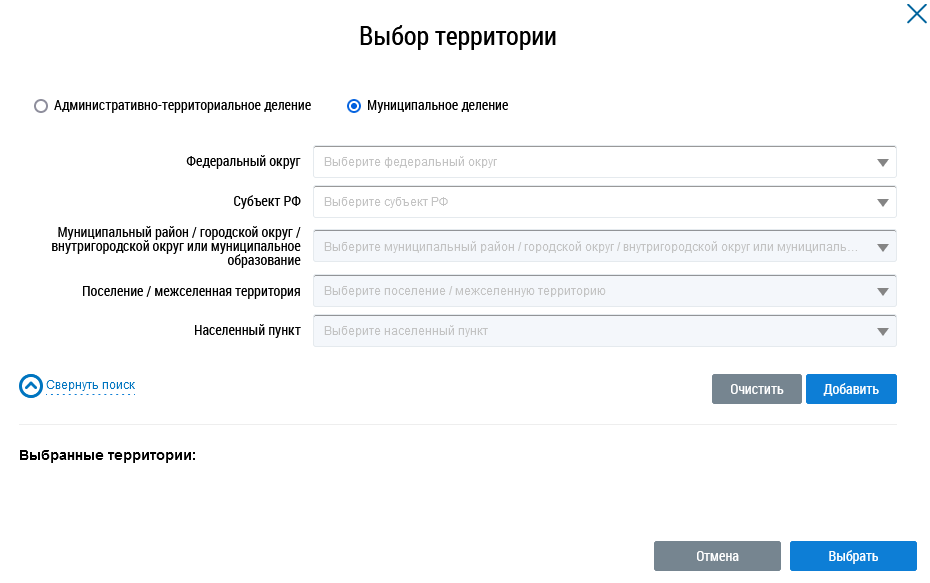Click the Выберите поселение field

pyautogui.click(x=590, y=292)
